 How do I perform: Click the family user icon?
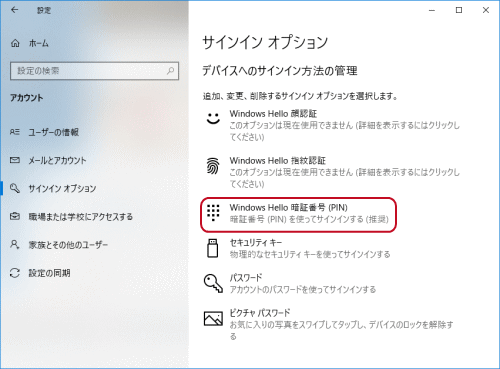(x=15, y=244)
